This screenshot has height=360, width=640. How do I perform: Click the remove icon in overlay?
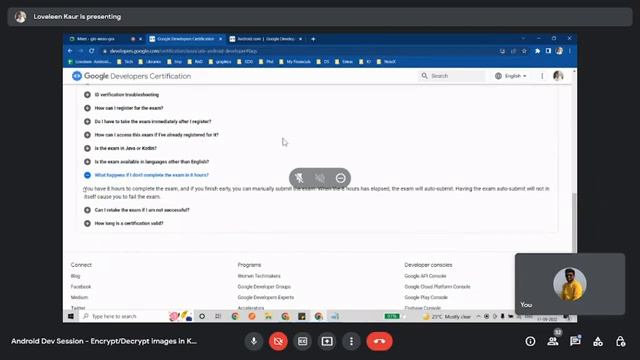coord(341,178)
